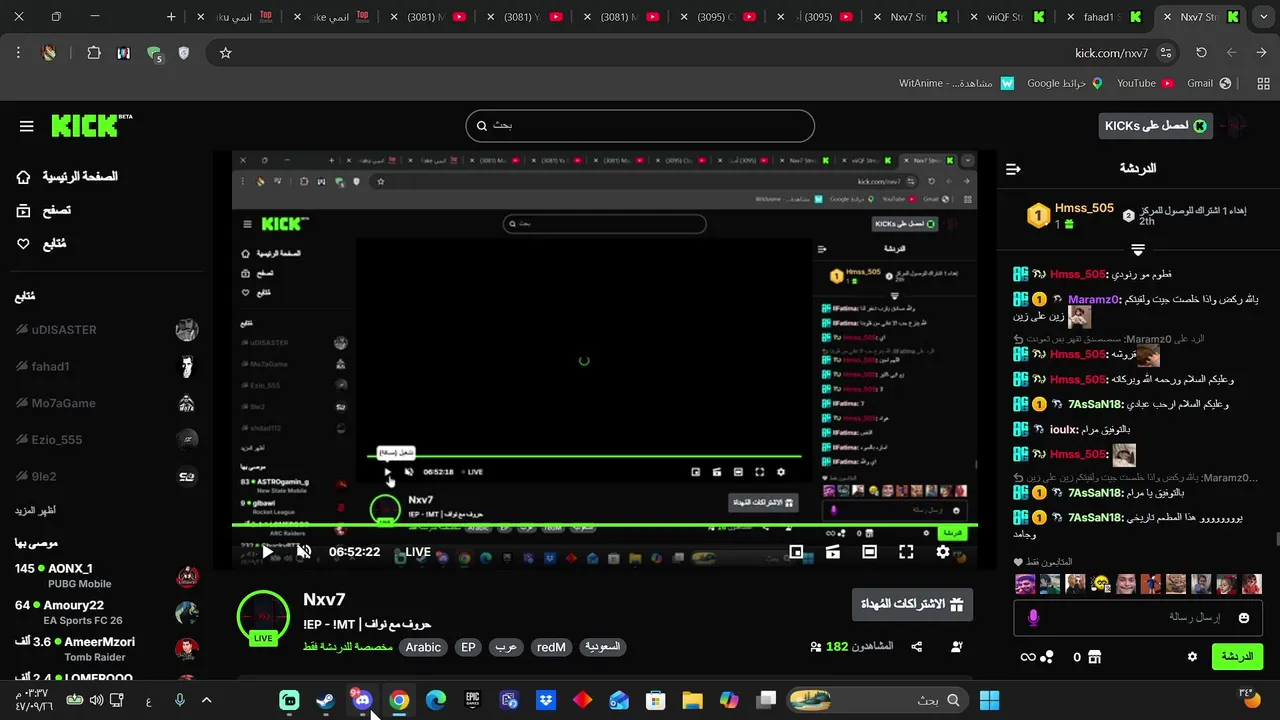The width and height of the screenshot is (1280, 720).
Task: Toggle fullscreen in the player
Action: tap(906, 552)
